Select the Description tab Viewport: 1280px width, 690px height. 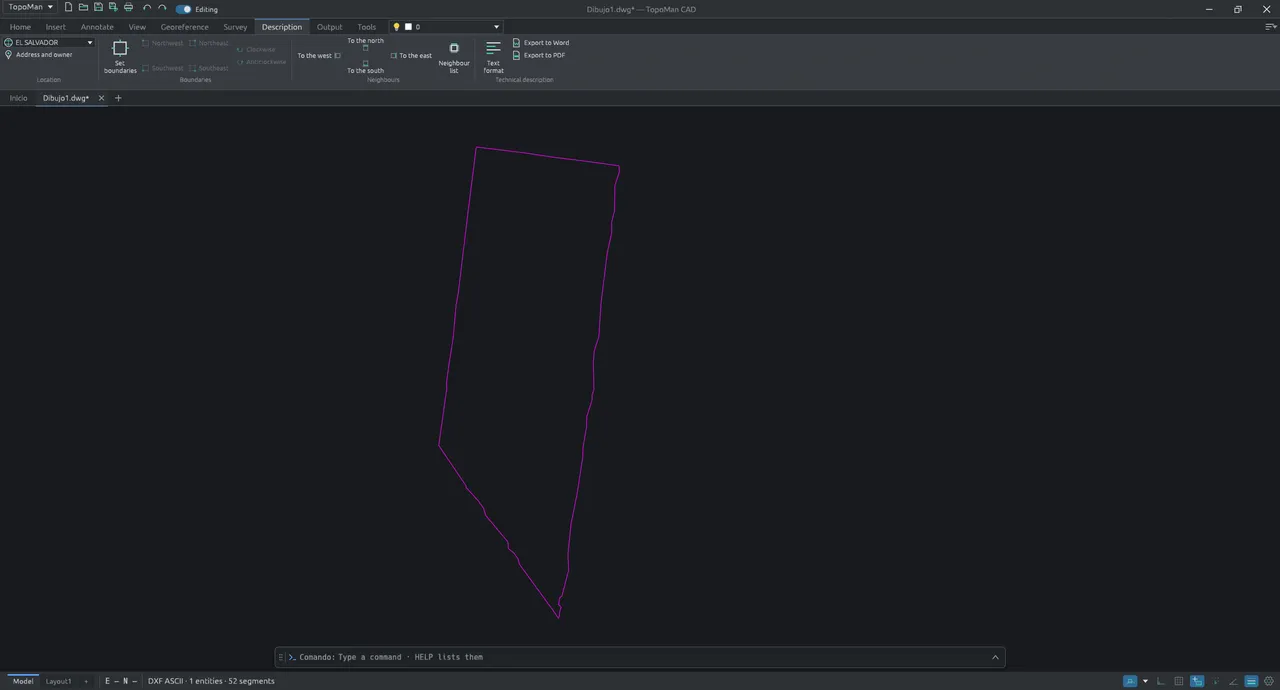click(282, 27)
